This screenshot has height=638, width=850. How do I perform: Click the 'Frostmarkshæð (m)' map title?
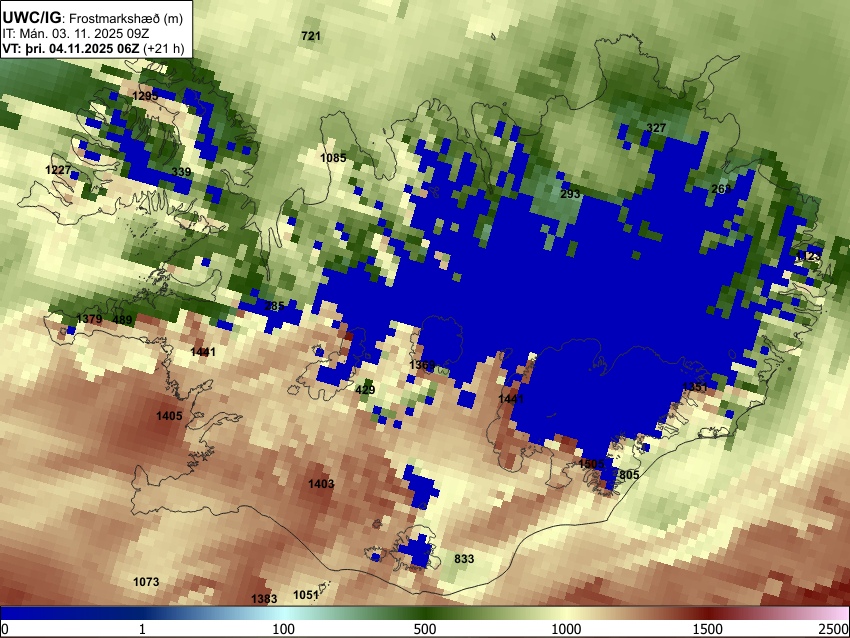coord(126,18)
